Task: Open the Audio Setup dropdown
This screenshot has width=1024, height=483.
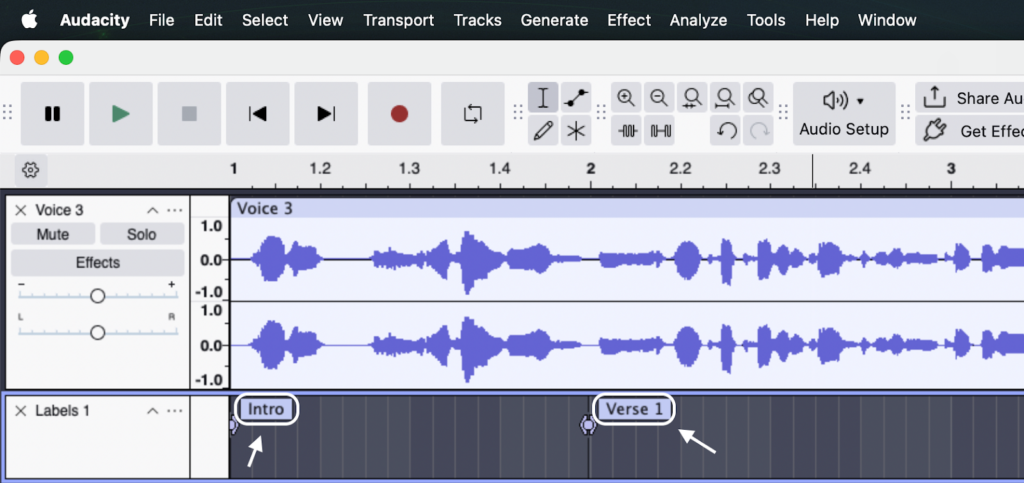Action: pyautogui.click(x=843, y=114)
